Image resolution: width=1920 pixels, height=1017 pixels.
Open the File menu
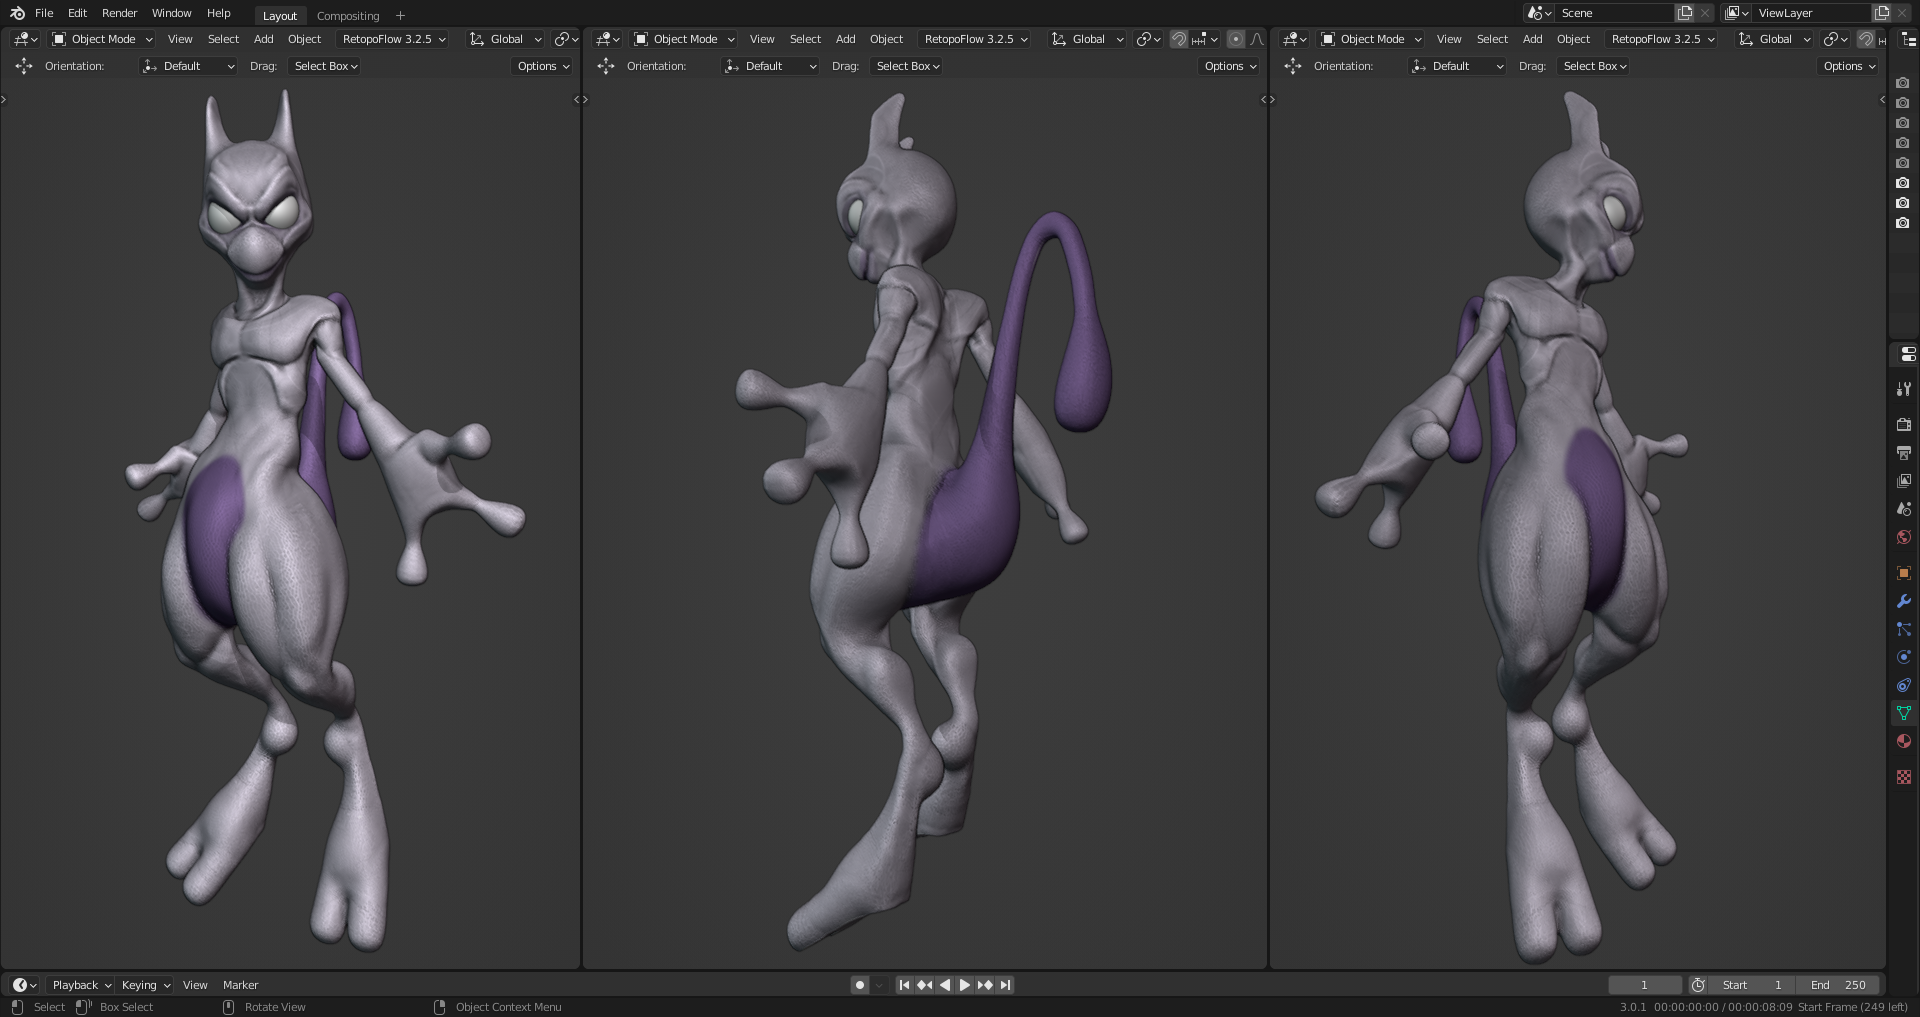44,13
